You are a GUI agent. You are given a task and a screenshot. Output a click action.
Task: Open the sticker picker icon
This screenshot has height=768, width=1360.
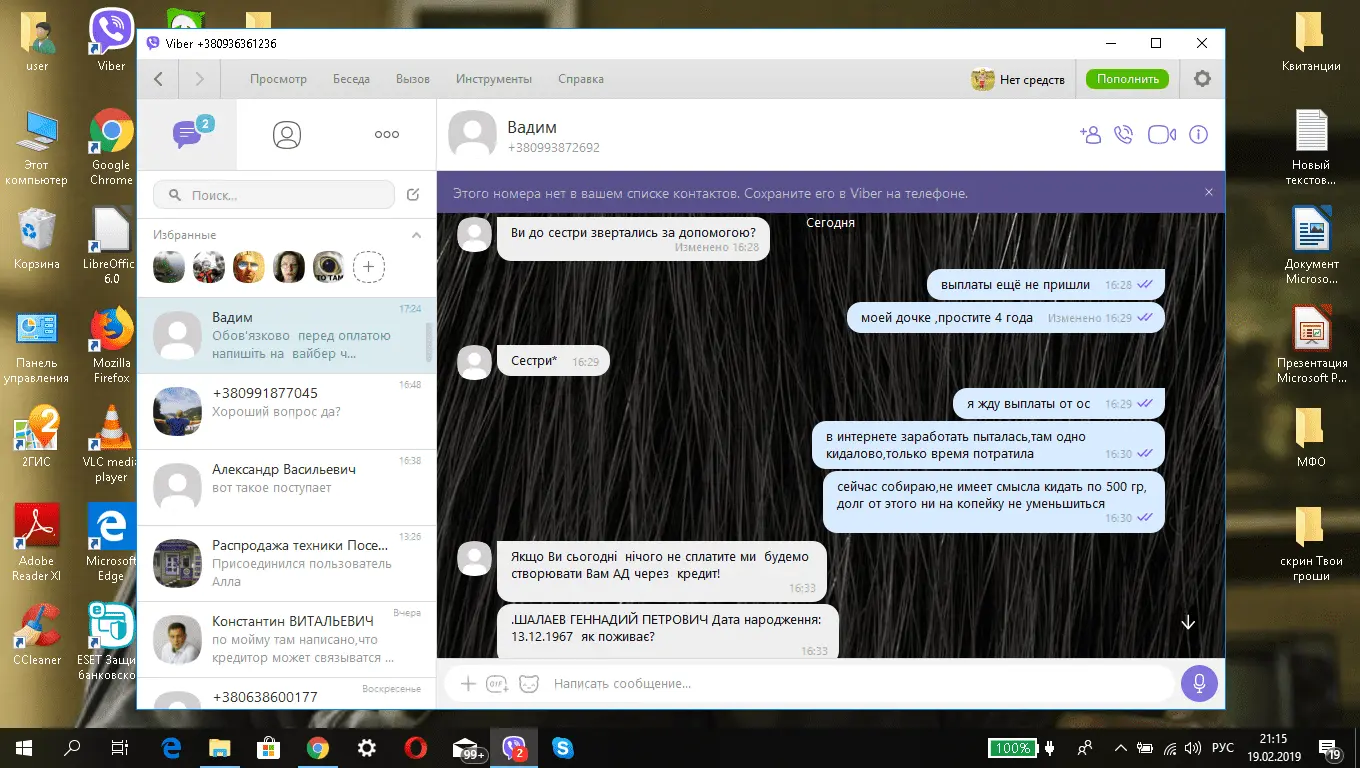[528, 684]
